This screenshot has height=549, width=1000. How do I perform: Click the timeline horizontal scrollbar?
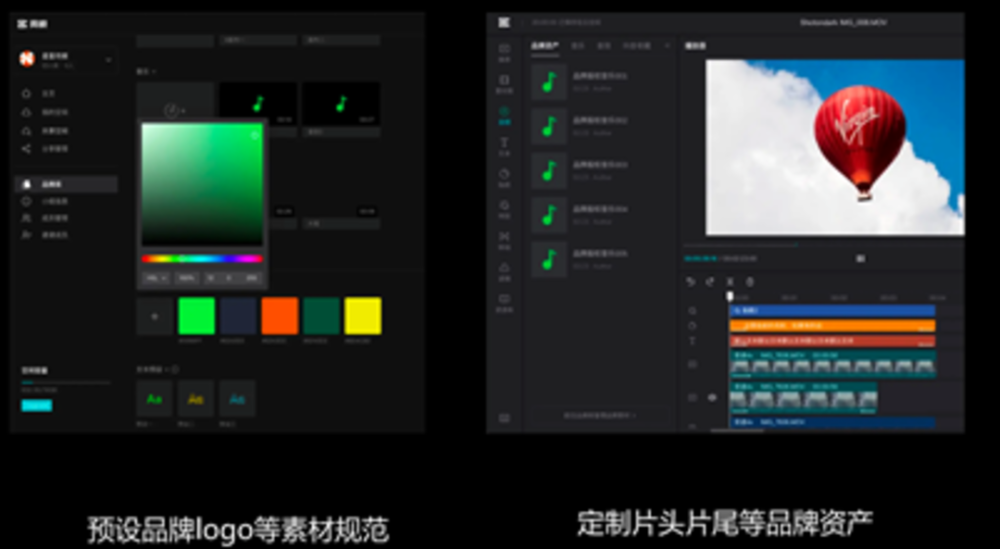[737, 430]
